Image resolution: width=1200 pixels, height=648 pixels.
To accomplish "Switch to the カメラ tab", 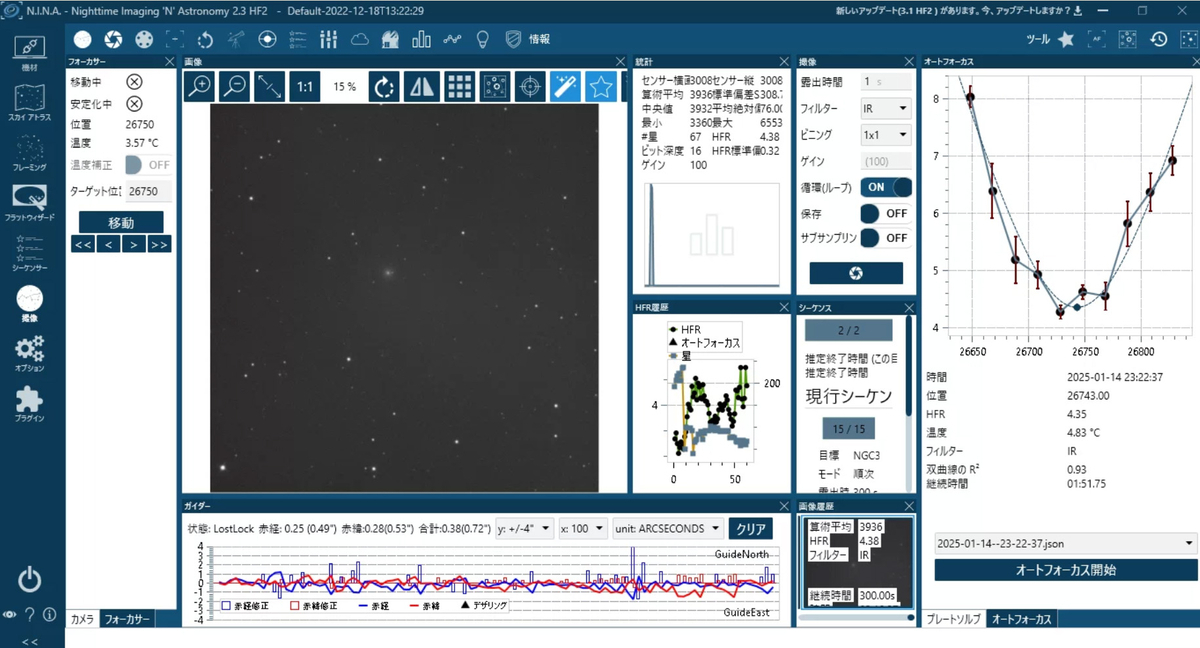I will click(x=83, y=619).
